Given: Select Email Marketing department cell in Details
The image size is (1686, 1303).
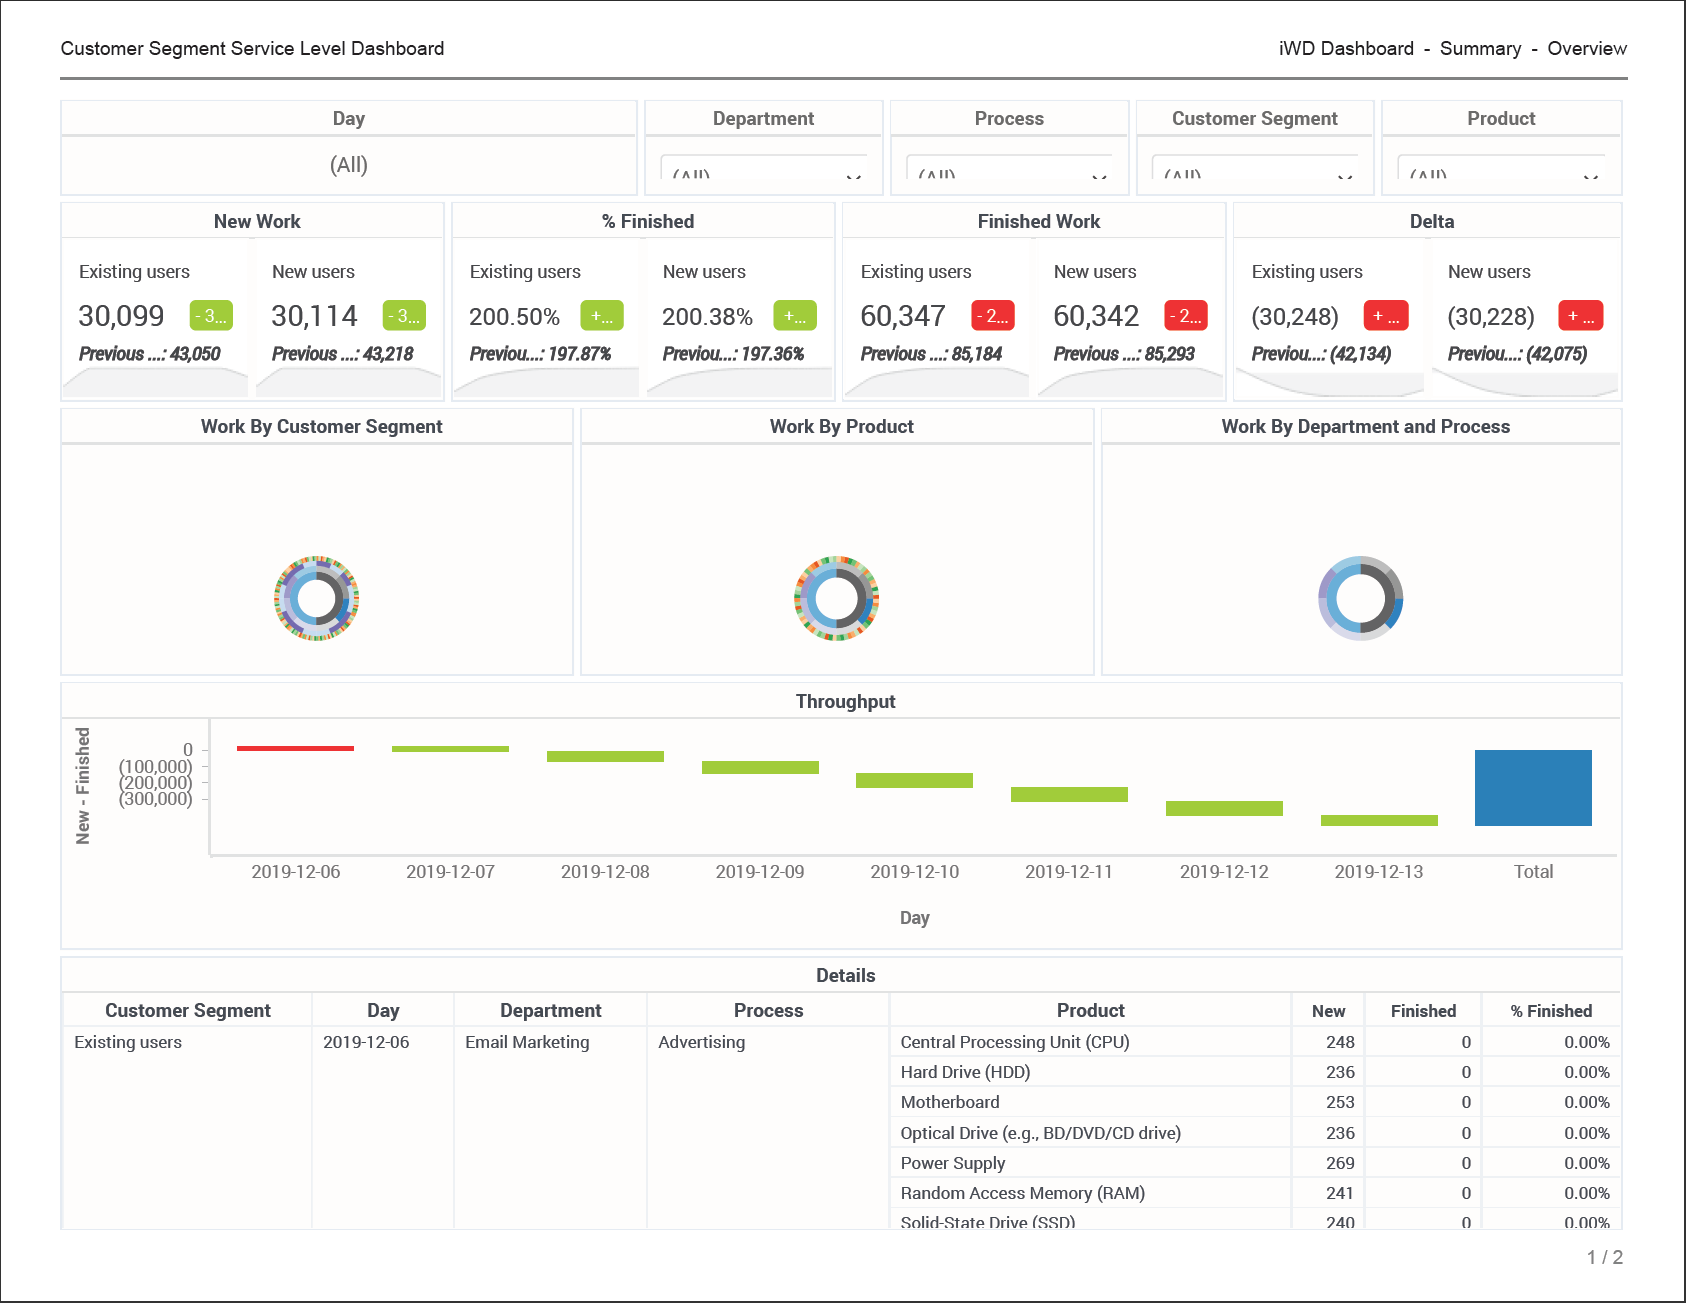Looking at the screenshot, I should coord(527,1042).
